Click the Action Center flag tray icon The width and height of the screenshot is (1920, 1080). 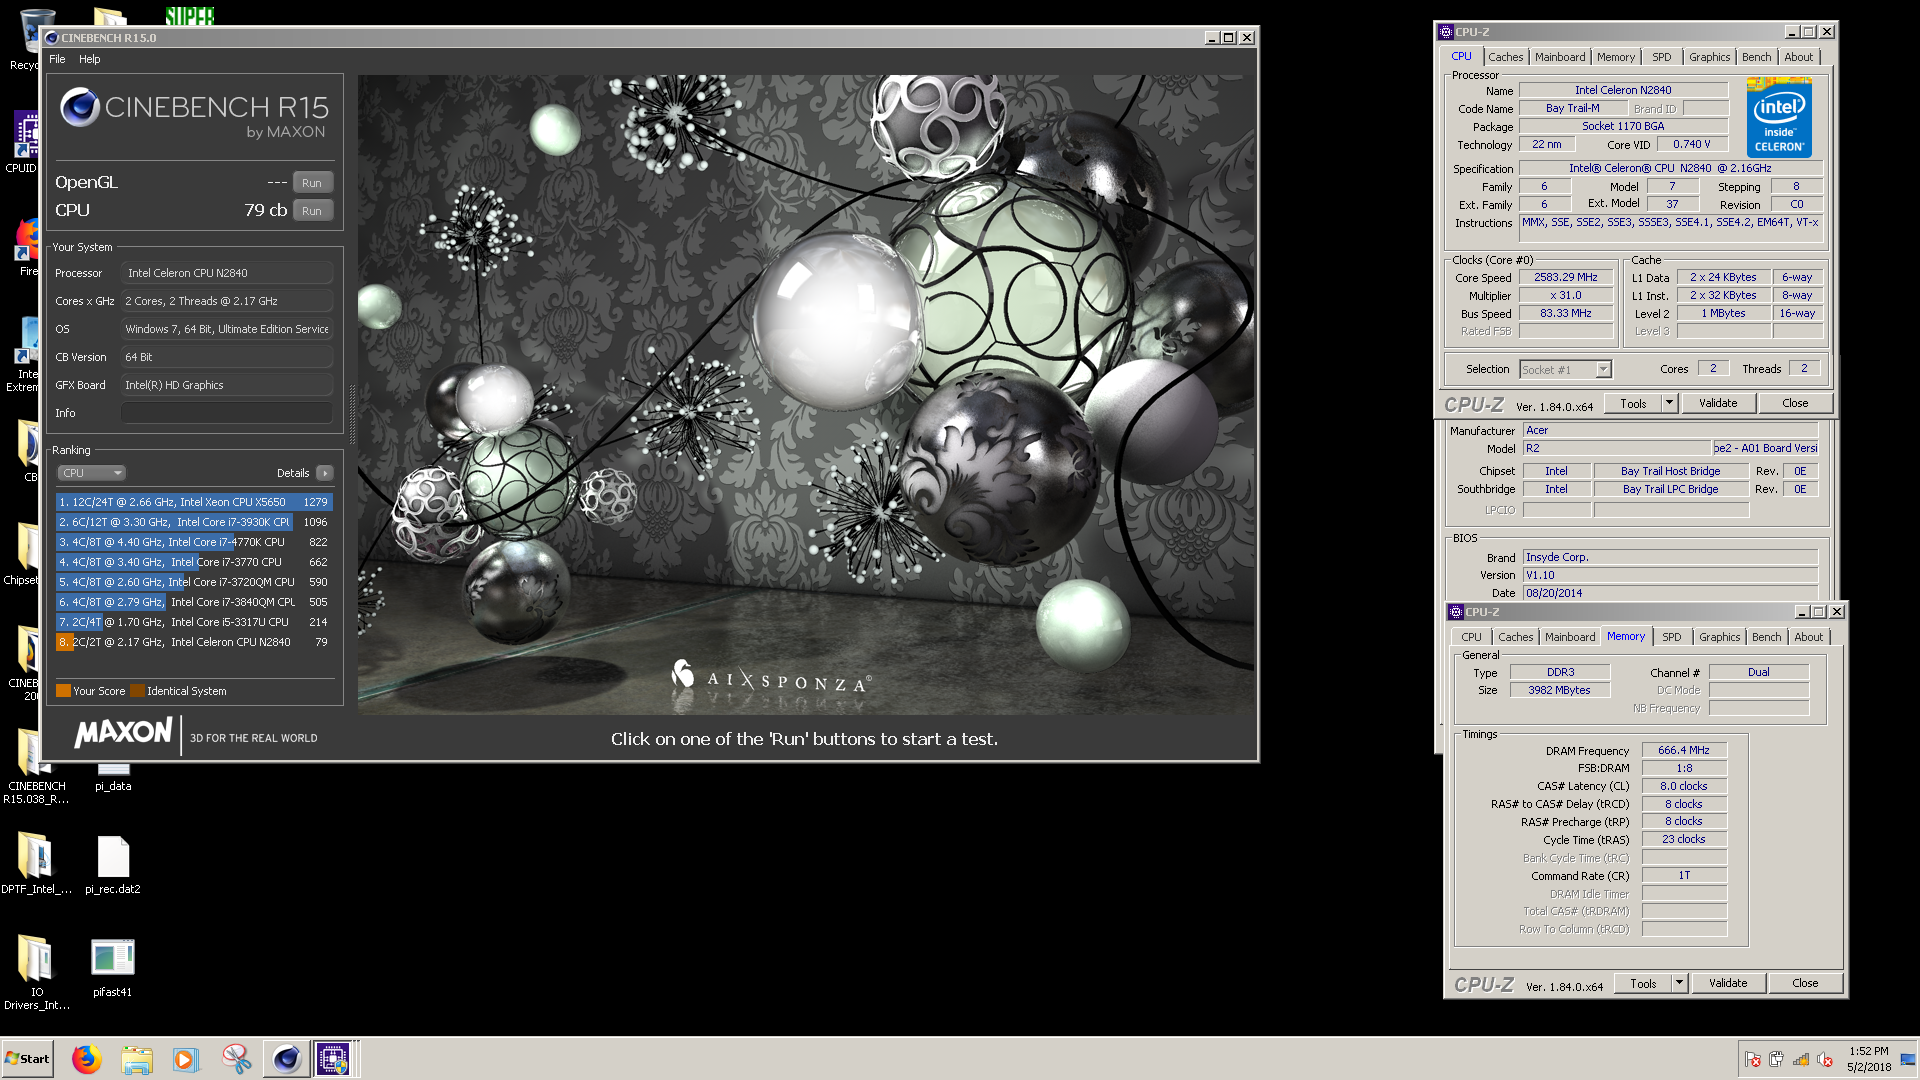(1753, 1060)
